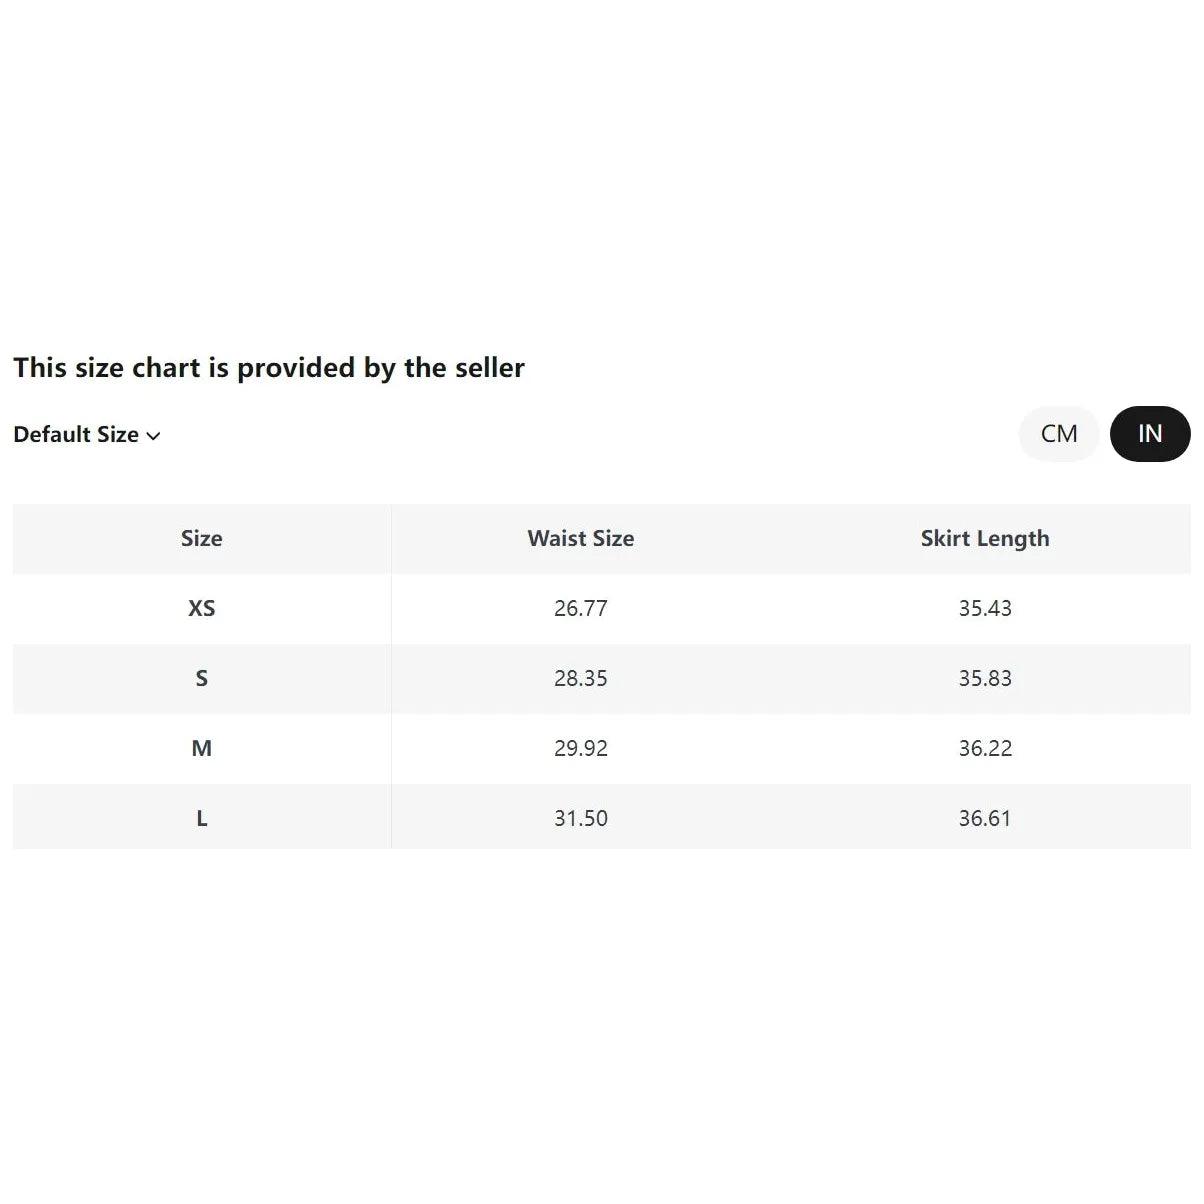Click the 28.35 waist value

coord(581,678)
